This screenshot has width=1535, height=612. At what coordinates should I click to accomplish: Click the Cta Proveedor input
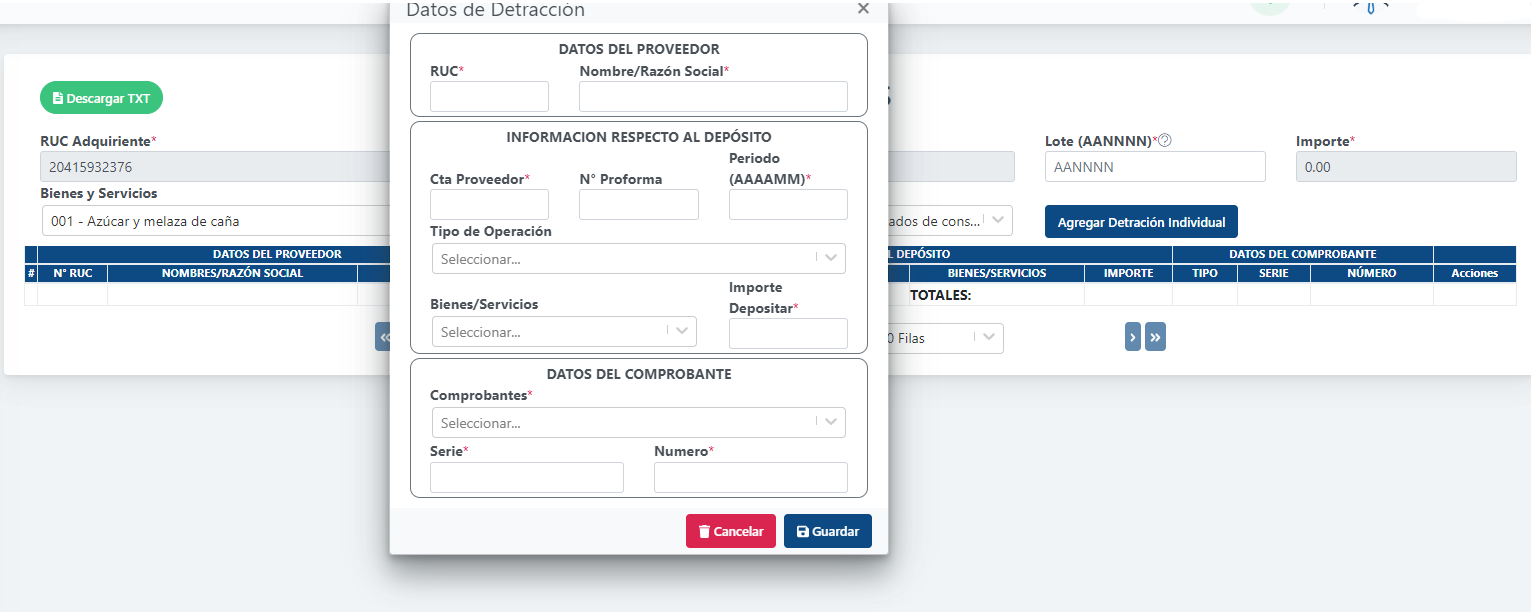489,205
